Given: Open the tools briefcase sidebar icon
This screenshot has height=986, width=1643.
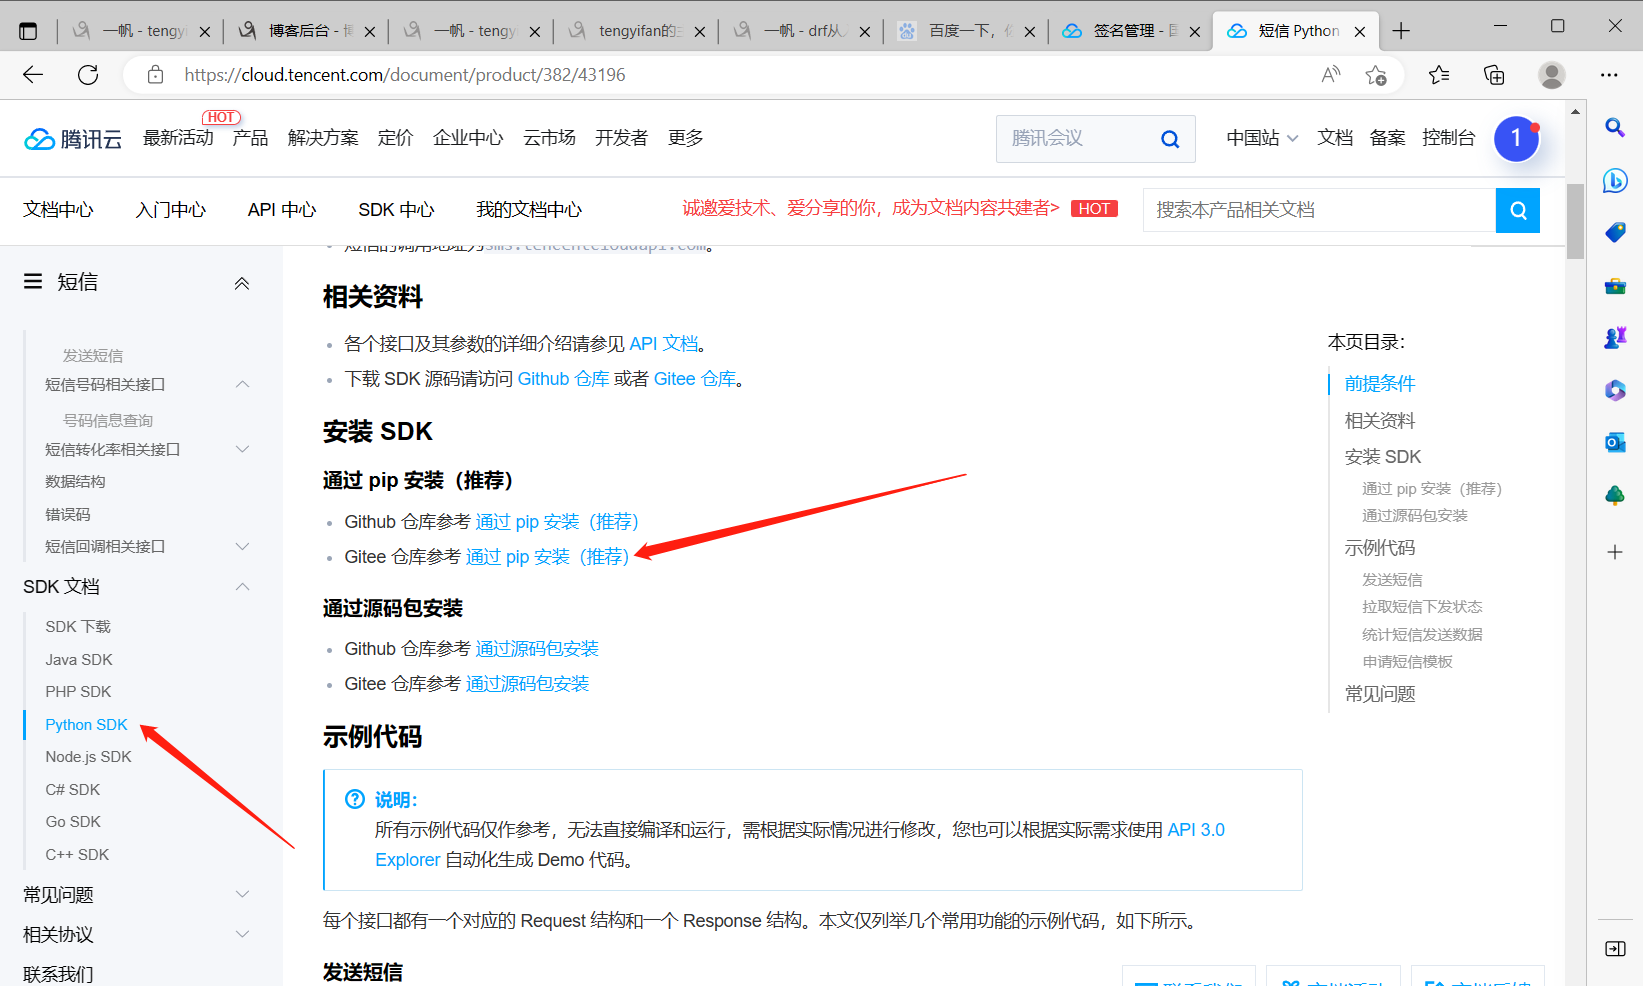Looking at the screenshot, I should coord(1614,285).
